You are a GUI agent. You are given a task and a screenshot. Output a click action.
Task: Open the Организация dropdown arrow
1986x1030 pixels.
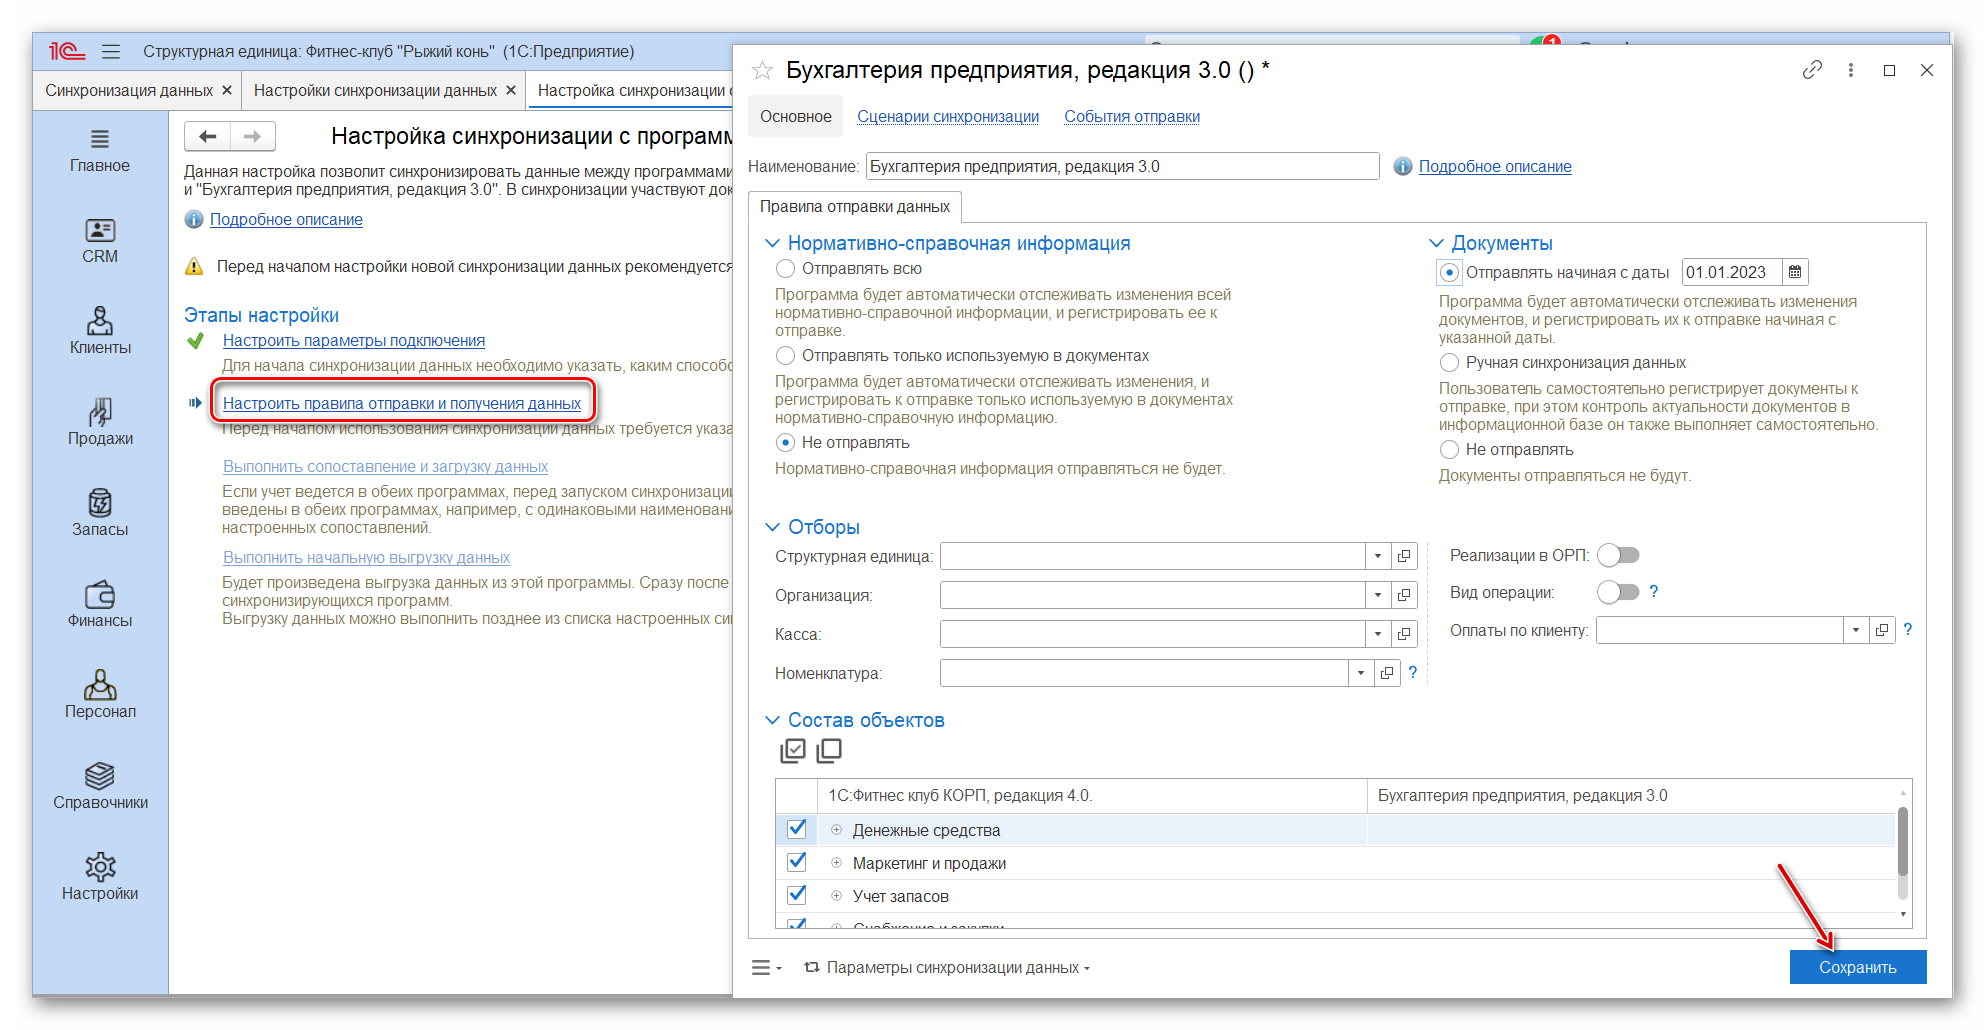pyautogui.click(x=1378, y=595)
